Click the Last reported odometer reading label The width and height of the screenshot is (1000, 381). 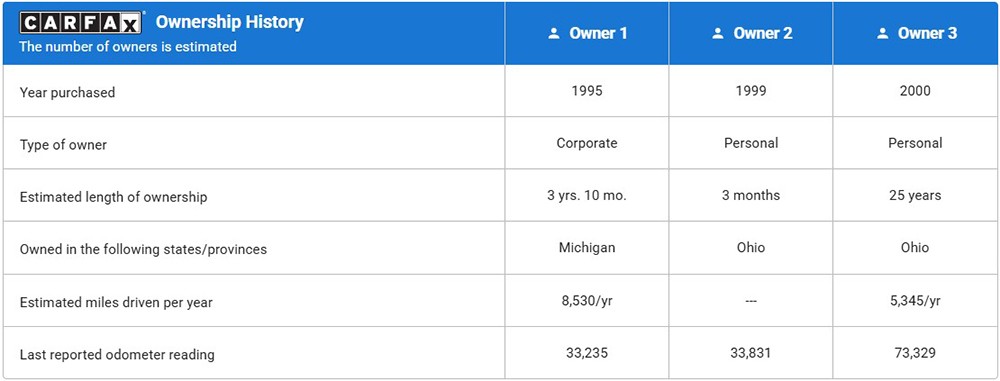[x=117, y=354]
